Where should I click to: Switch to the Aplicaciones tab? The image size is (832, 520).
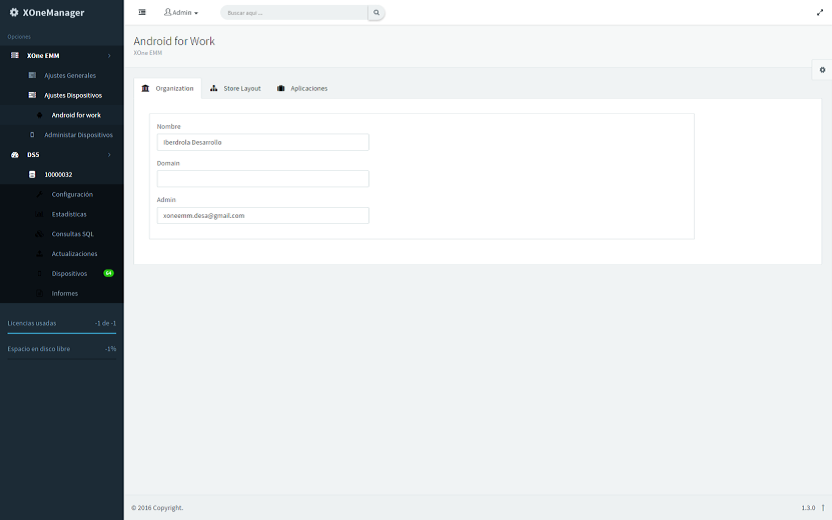click(x=302, y=89)
